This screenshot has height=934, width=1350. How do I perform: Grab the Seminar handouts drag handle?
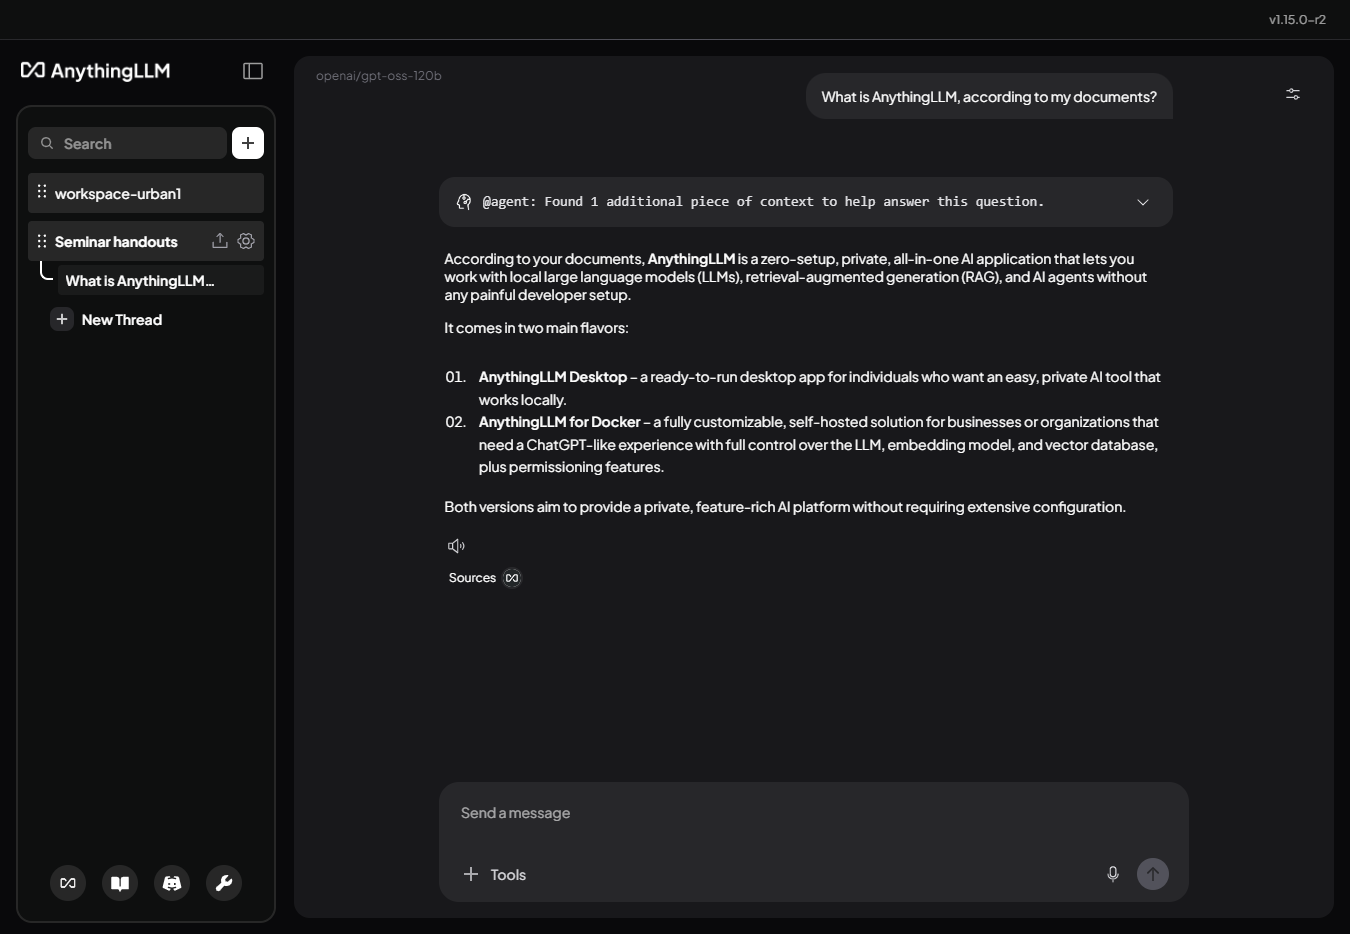click(42, 241)
